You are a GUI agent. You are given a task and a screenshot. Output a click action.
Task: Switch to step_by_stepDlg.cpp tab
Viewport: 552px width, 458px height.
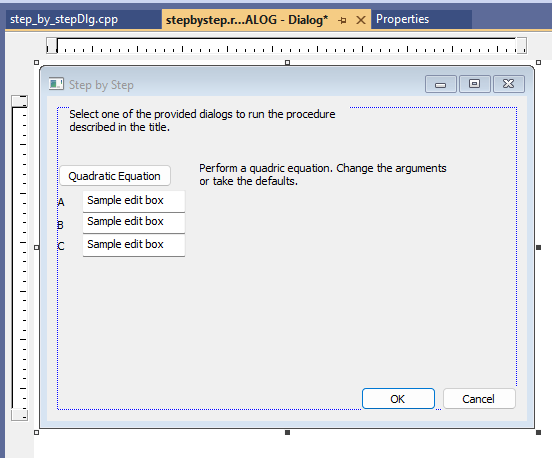click(x=64, y=19)
